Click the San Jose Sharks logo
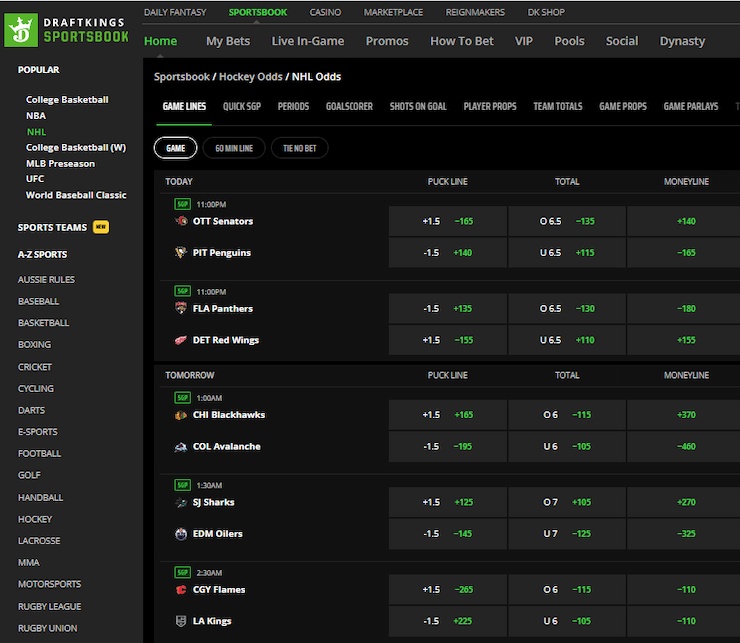This screenshot has height=643, width=740. 181,502
